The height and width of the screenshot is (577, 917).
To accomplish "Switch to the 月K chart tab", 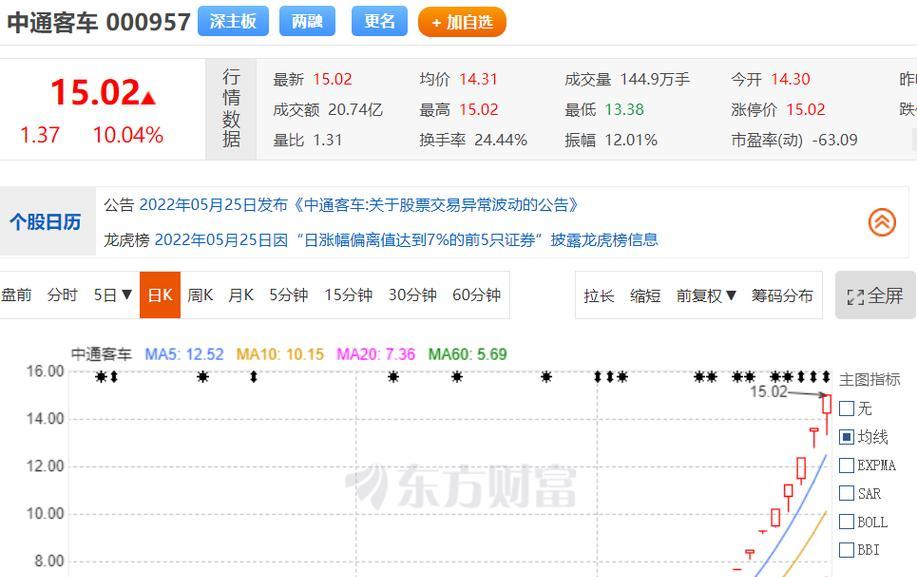I will (241, 295).
